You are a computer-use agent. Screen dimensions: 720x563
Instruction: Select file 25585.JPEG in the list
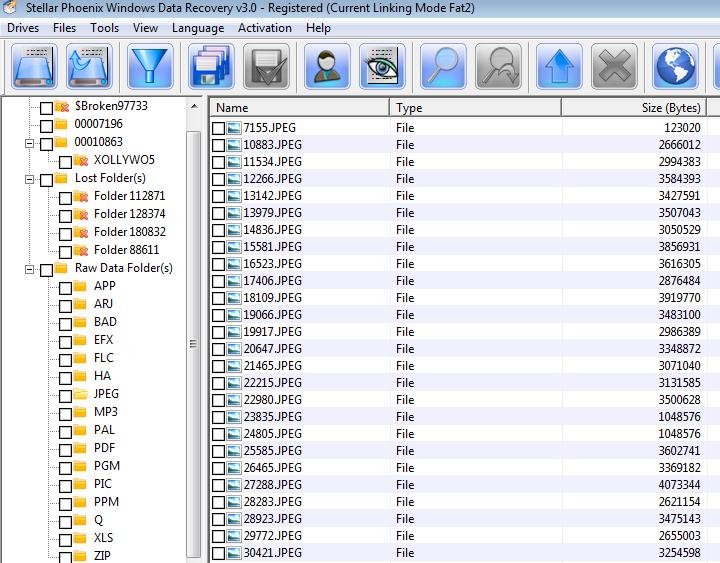pyautogui.click(x=272, y=450)
